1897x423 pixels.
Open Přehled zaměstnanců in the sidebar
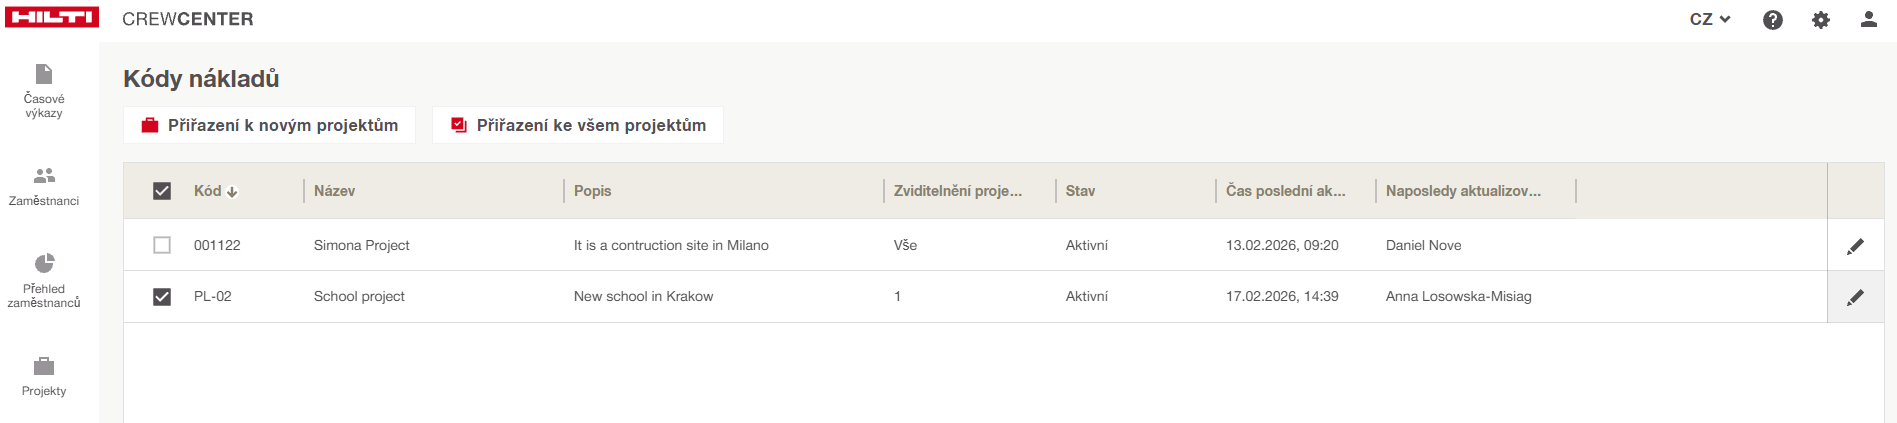click(x=44, y=281)
